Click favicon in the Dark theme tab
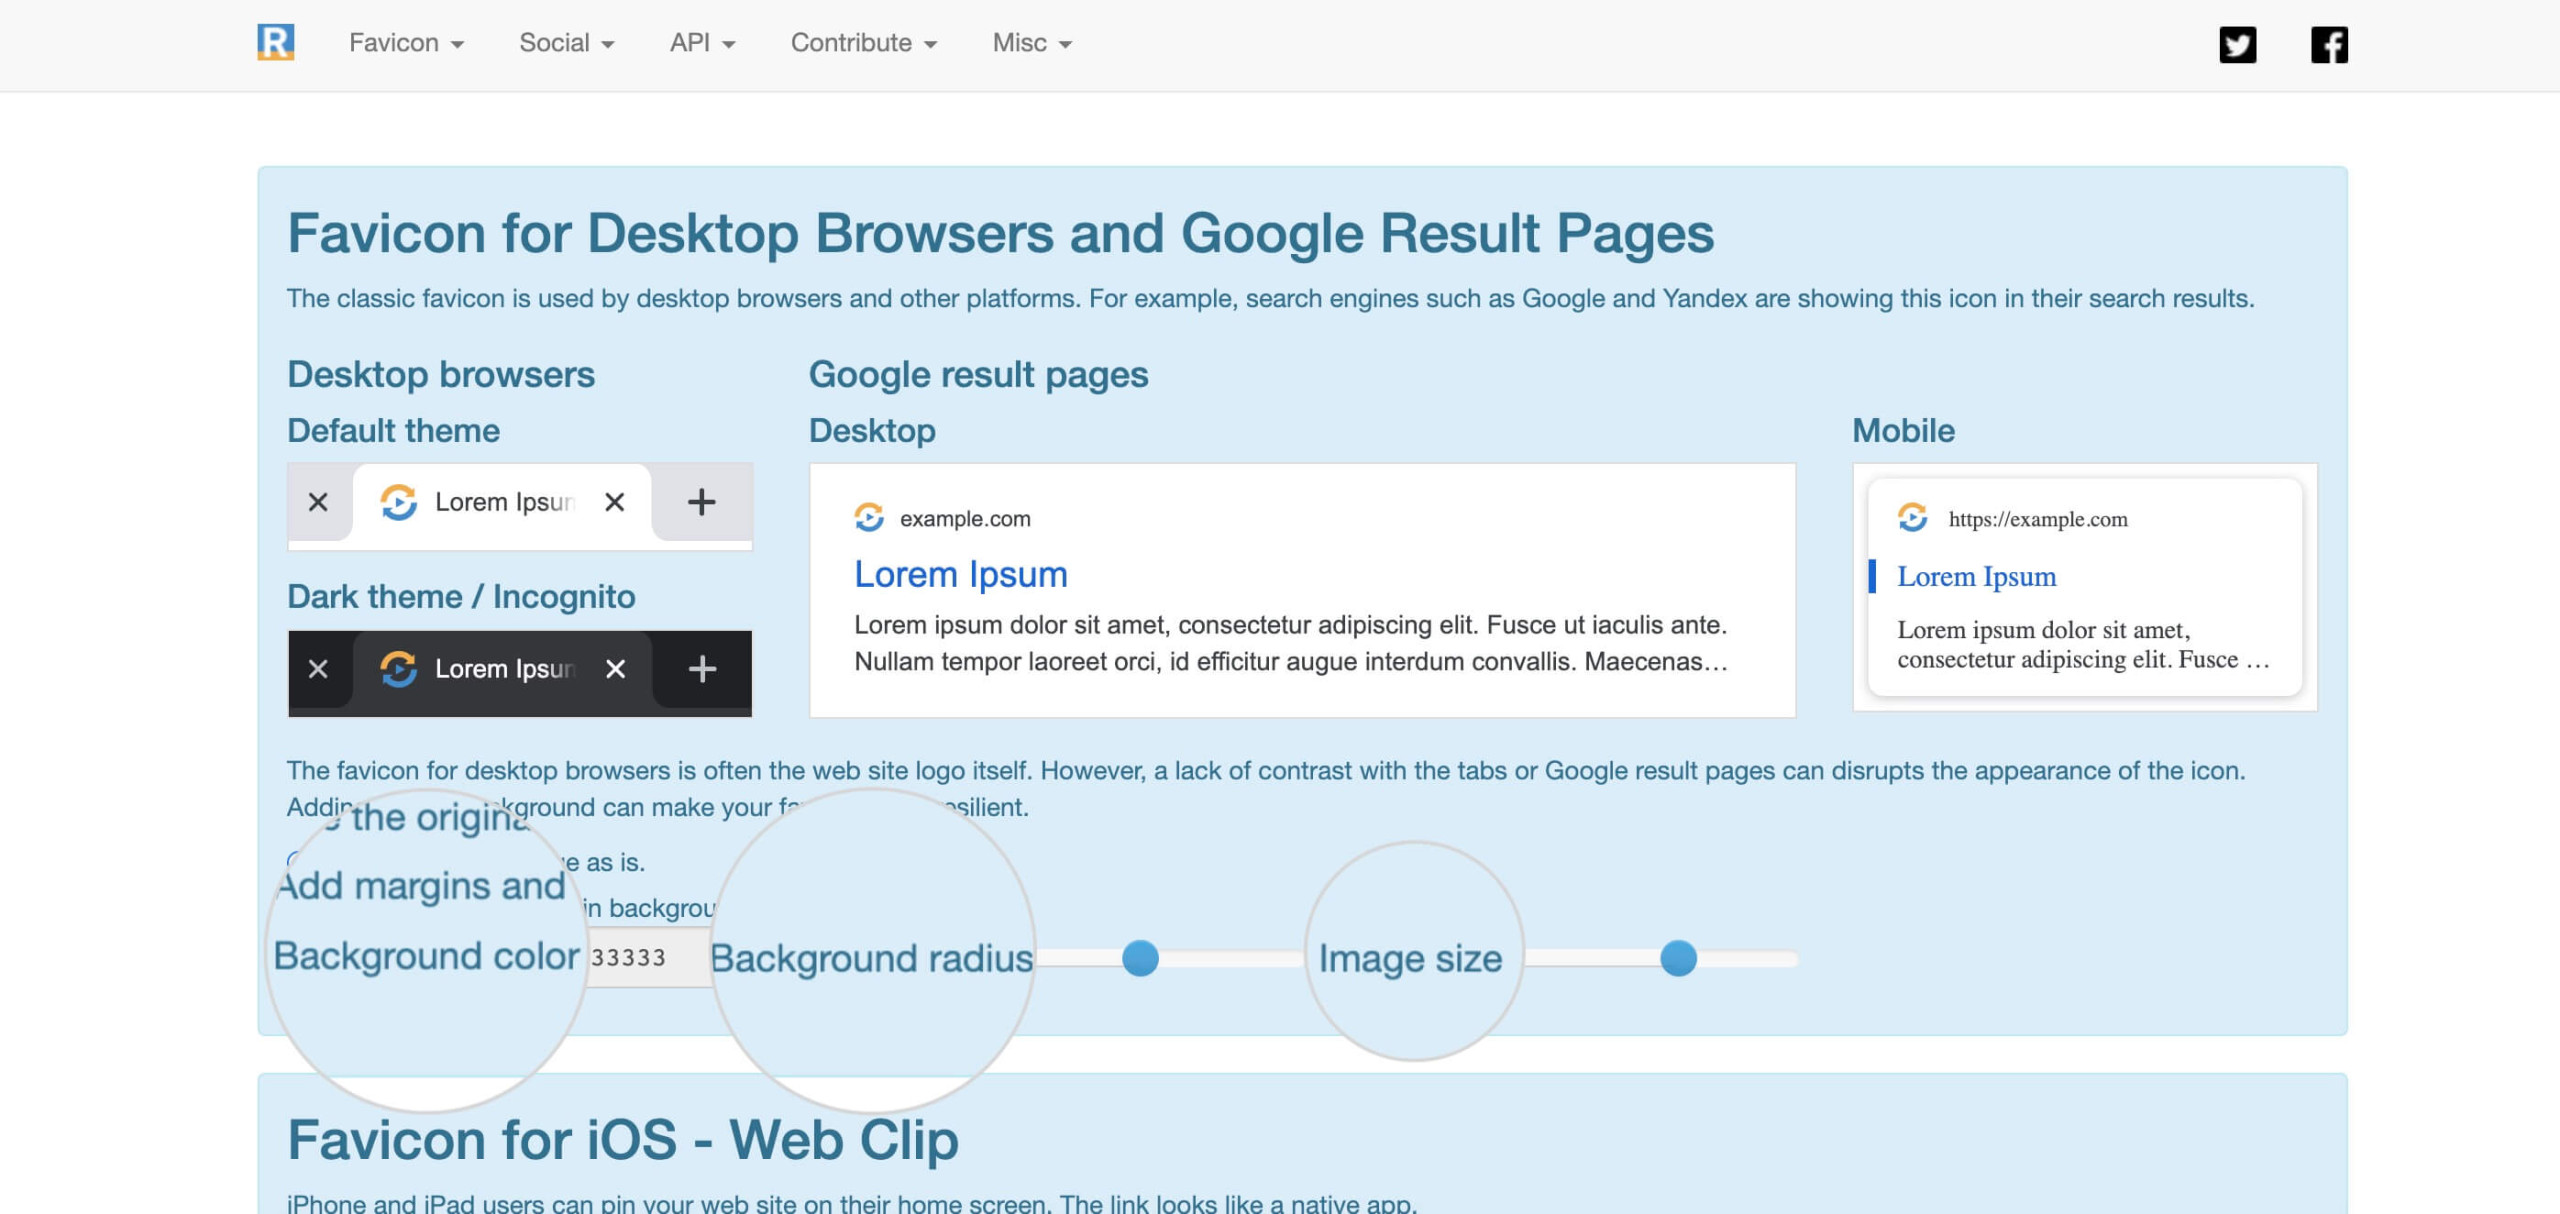 tap(398, 669)
